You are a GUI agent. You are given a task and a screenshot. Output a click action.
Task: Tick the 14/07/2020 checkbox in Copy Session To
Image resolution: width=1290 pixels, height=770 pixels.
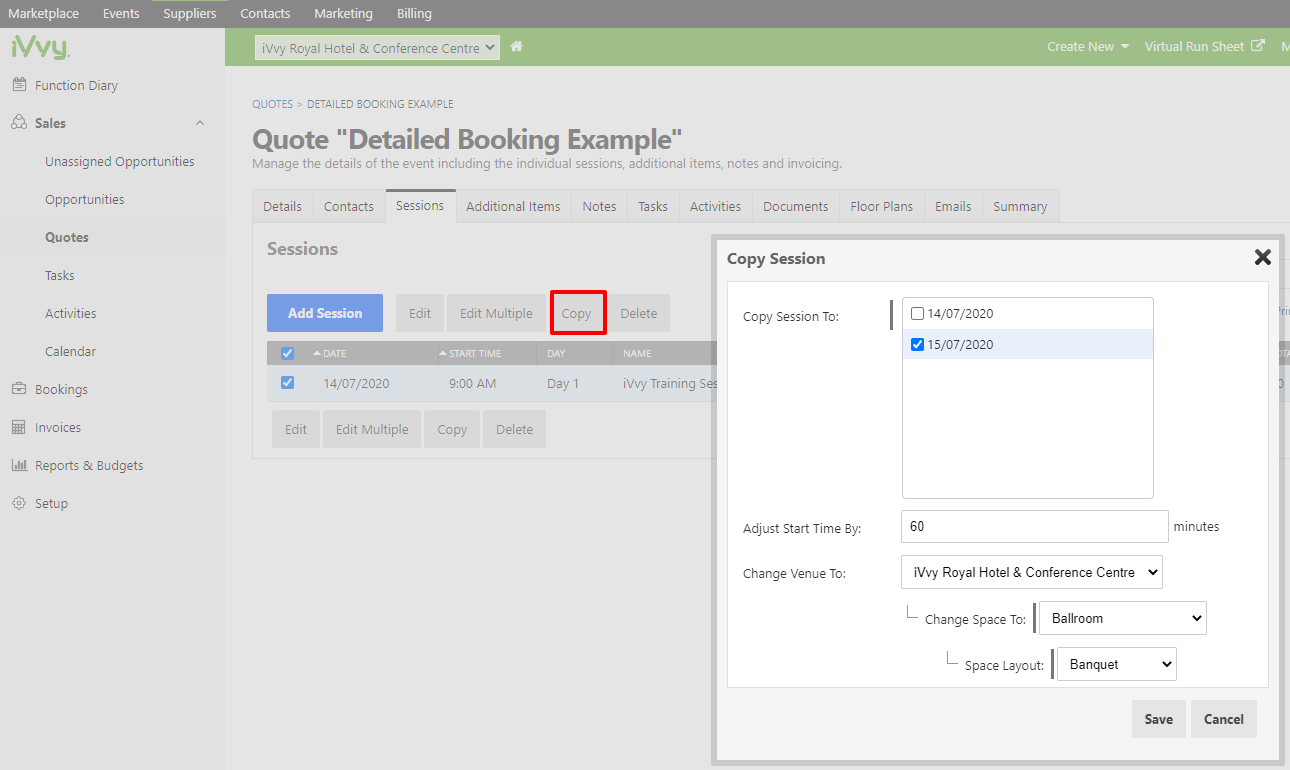click(918, 314)
